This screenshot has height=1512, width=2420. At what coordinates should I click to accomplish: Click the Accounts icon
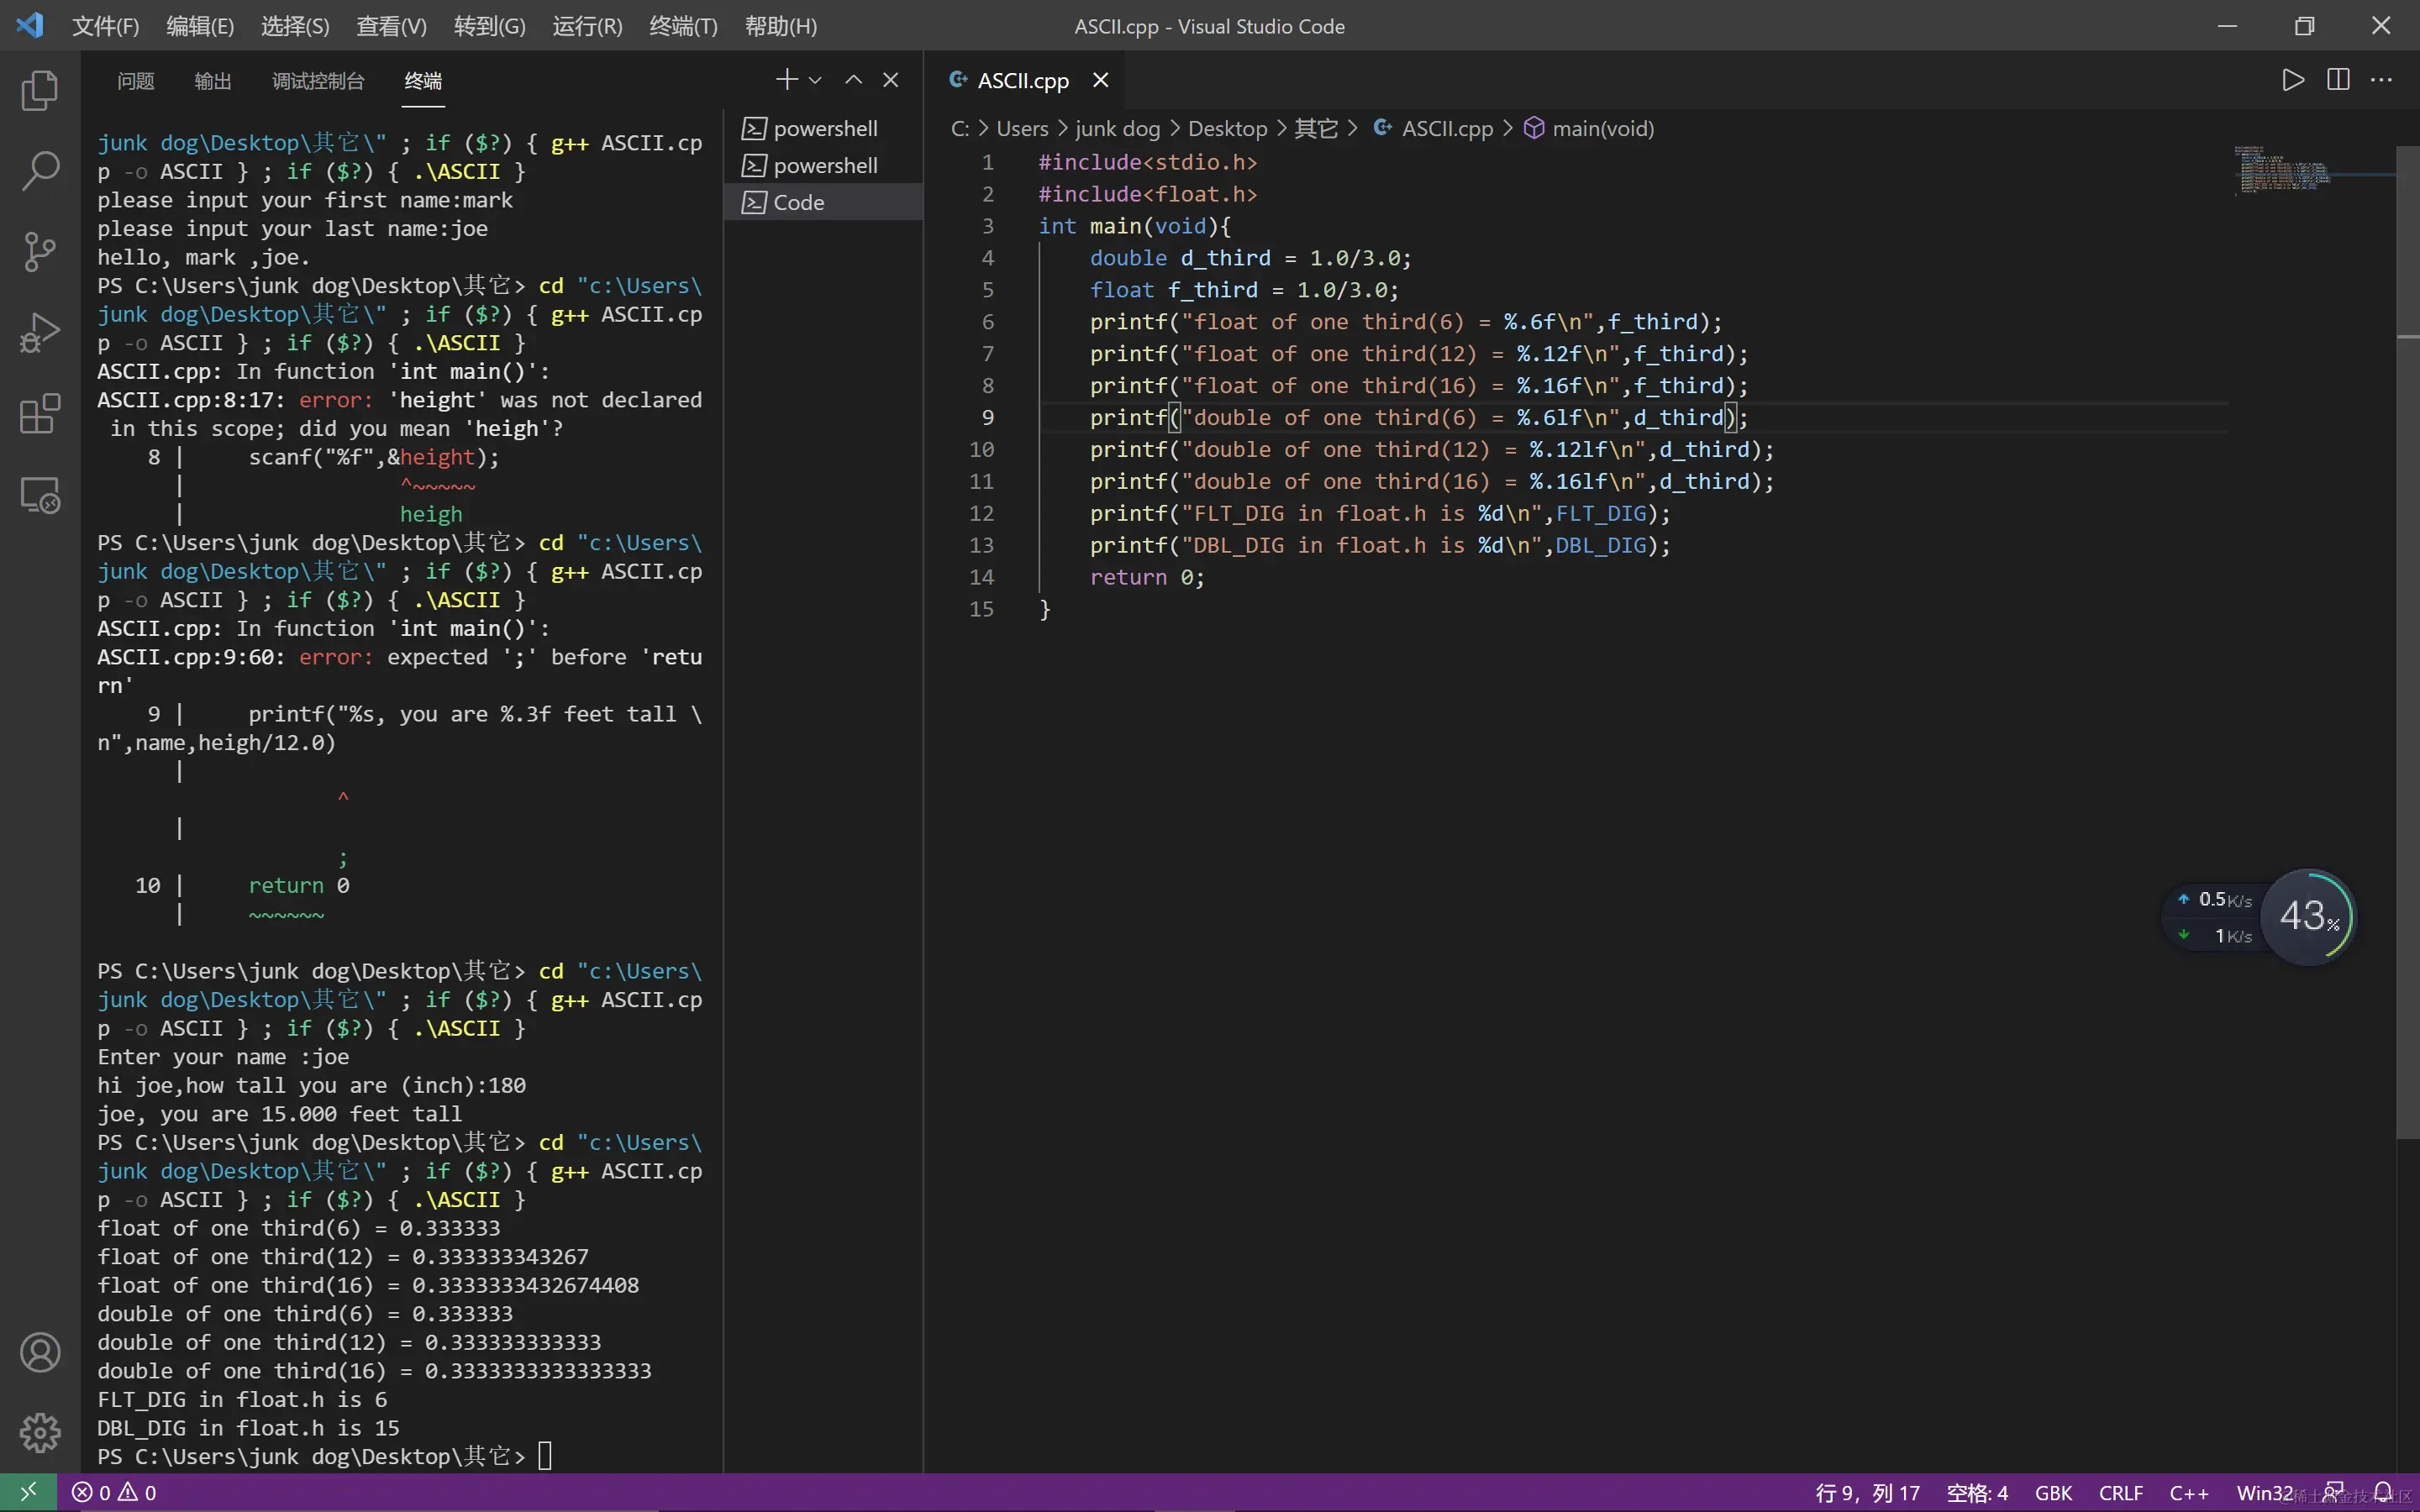tap(40, 1352)
